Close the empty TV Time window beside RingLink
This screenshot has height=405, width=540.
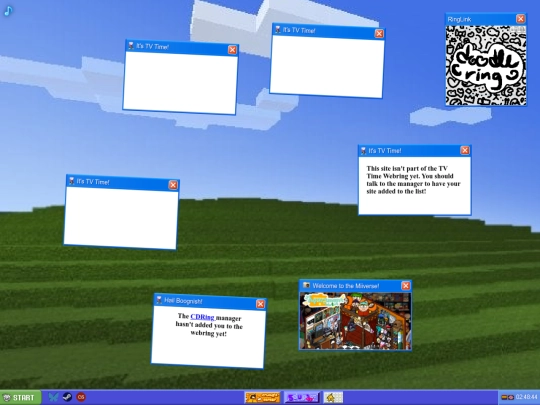pyautogui.click(x=379, y=33)
